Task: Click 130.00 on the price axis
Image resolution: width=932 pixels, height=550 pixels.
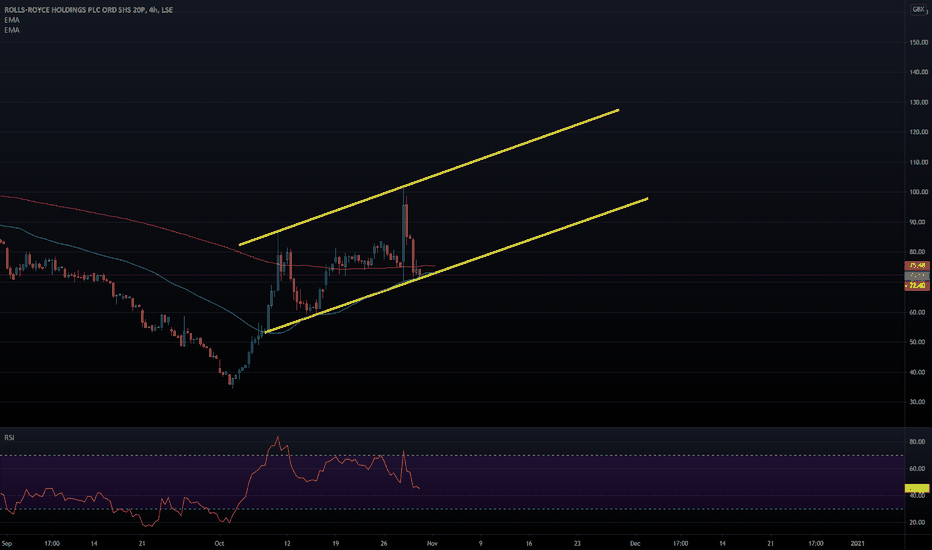Action: tap(918, 102)
